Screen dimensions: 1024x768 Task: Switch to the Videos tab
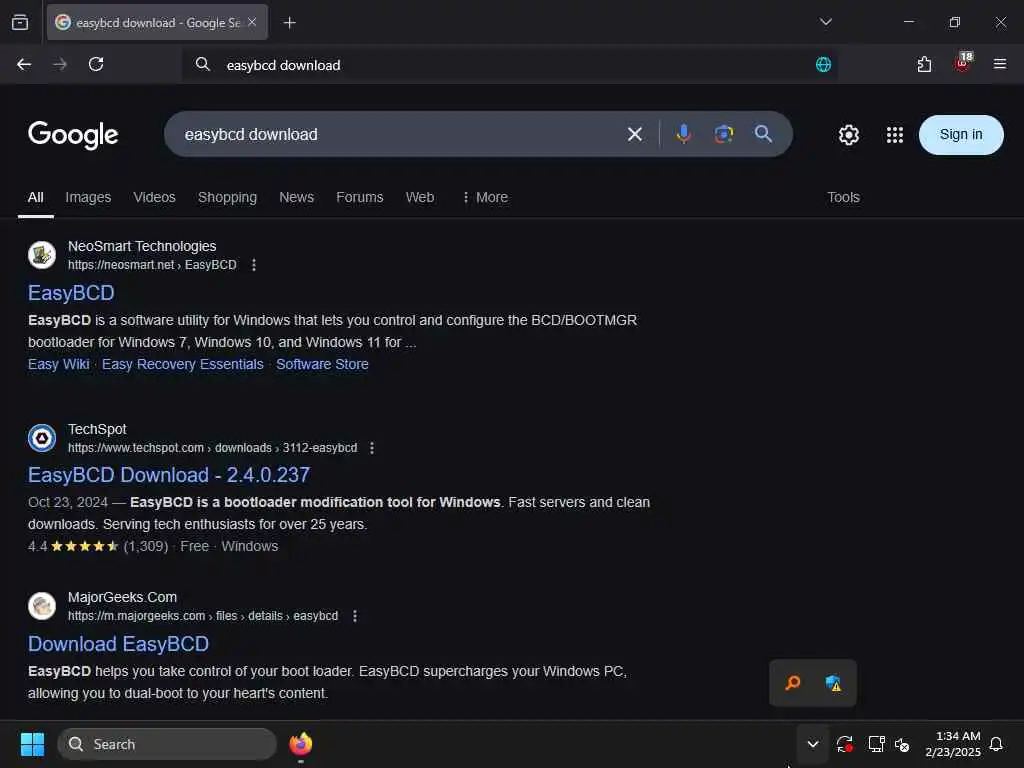pyautogui.click(x=154, y=197)
